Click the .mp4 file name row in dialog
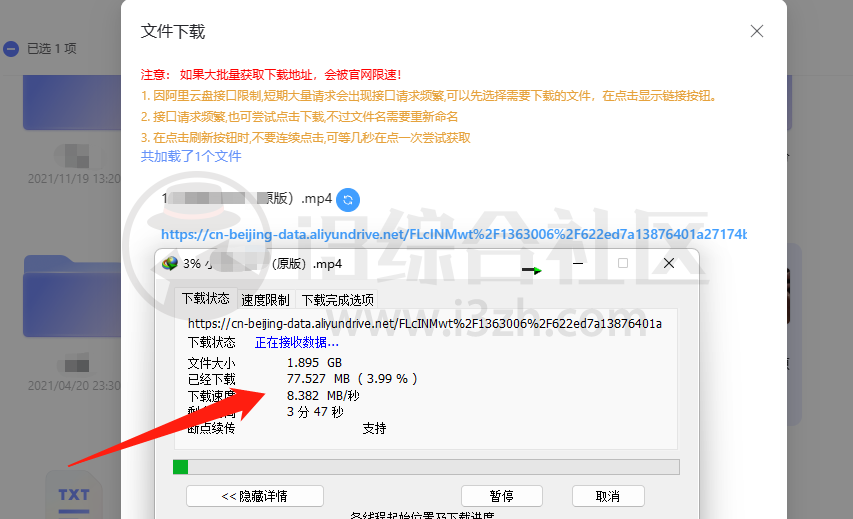The image size is (853, 519). coord(248,199)
